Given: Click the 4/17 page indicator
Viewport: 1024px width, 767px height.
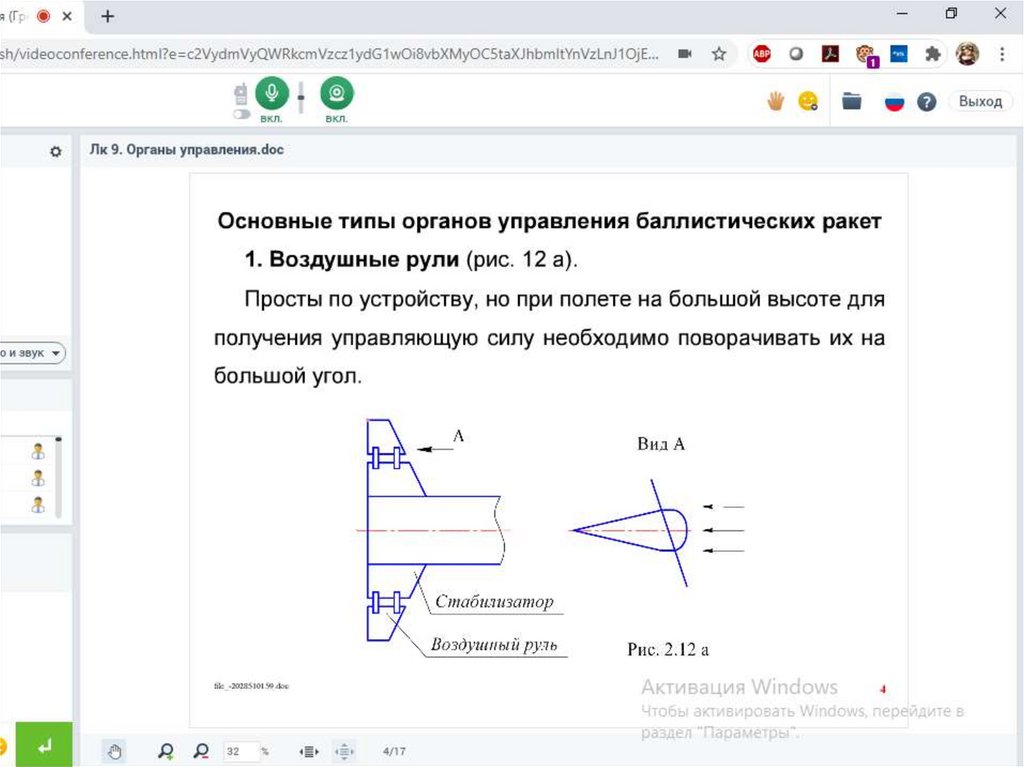Looking at the screenshot, I should click(394, 751).
